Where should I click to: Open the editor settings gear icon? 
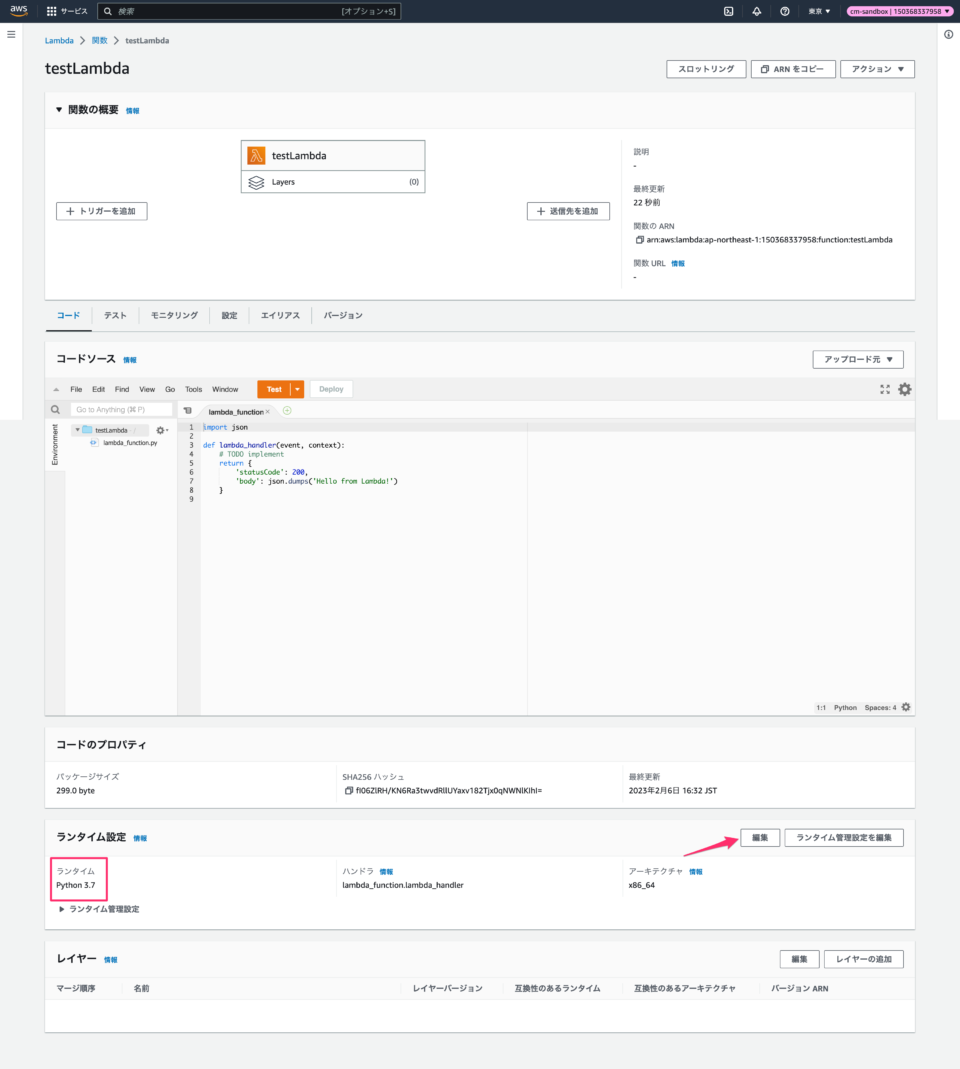coord(904,389)
